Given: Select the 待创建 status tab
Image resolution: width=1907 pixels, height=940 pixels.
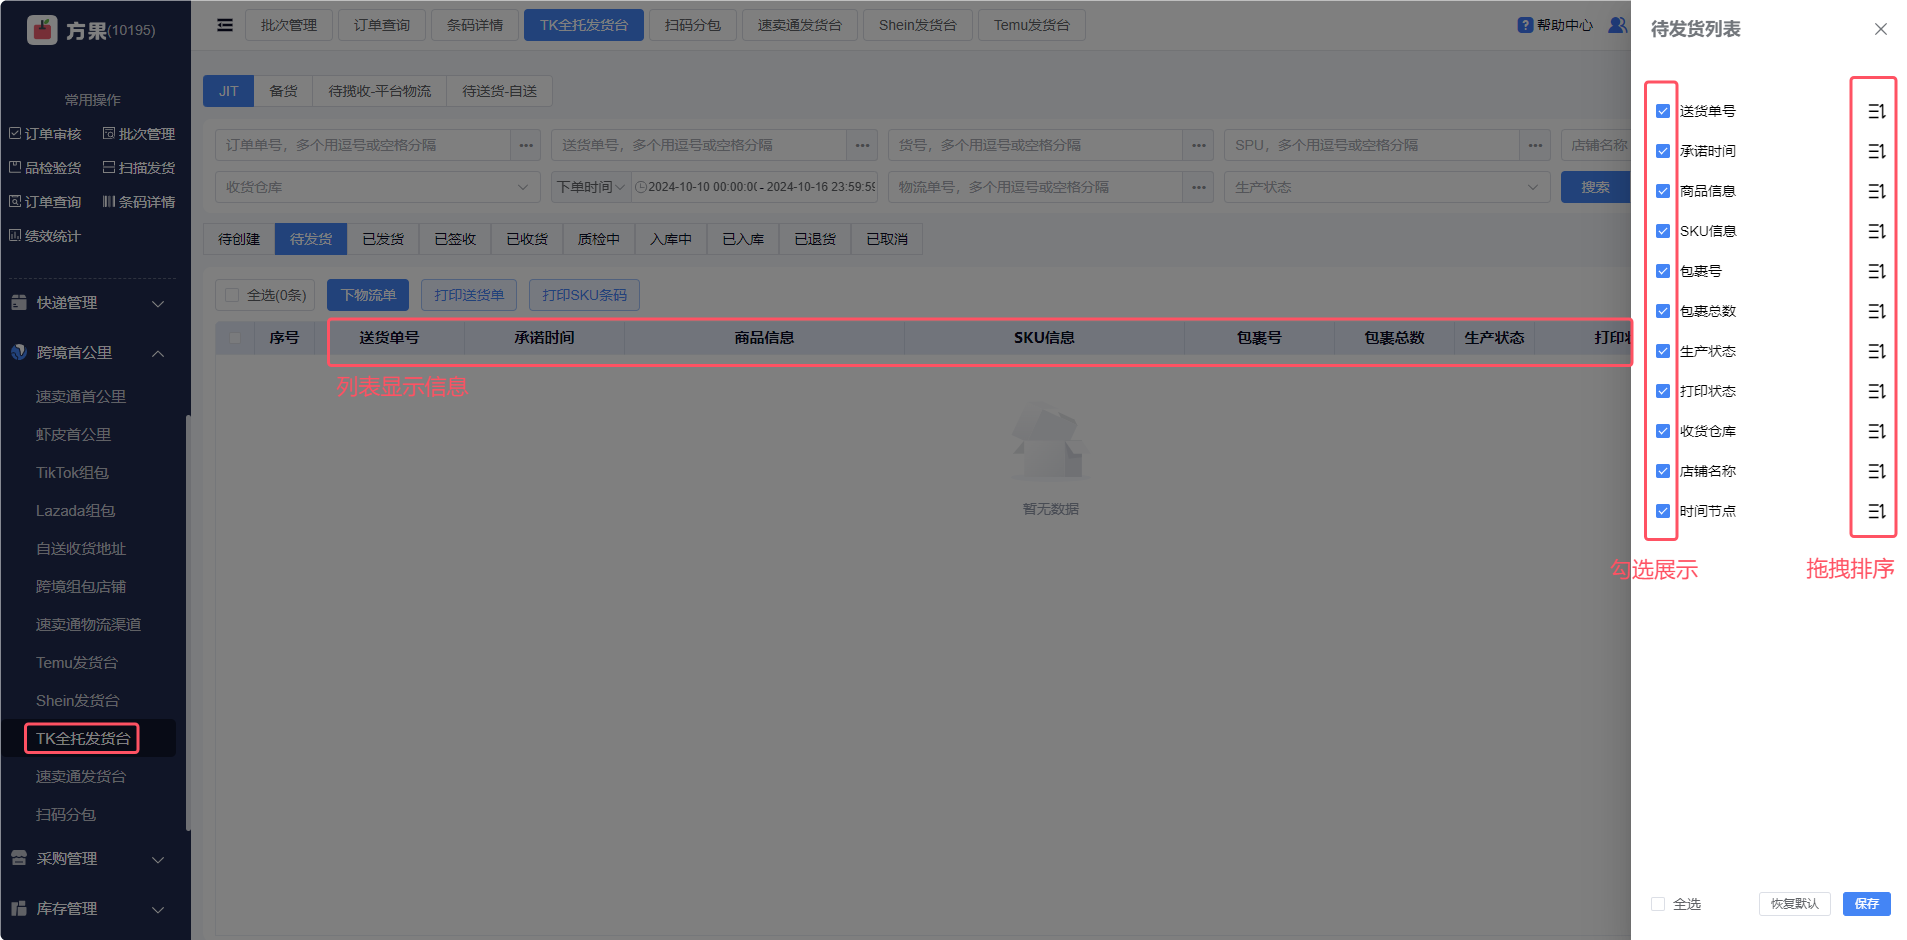Looking at the screenshot, I should (239, 239).
